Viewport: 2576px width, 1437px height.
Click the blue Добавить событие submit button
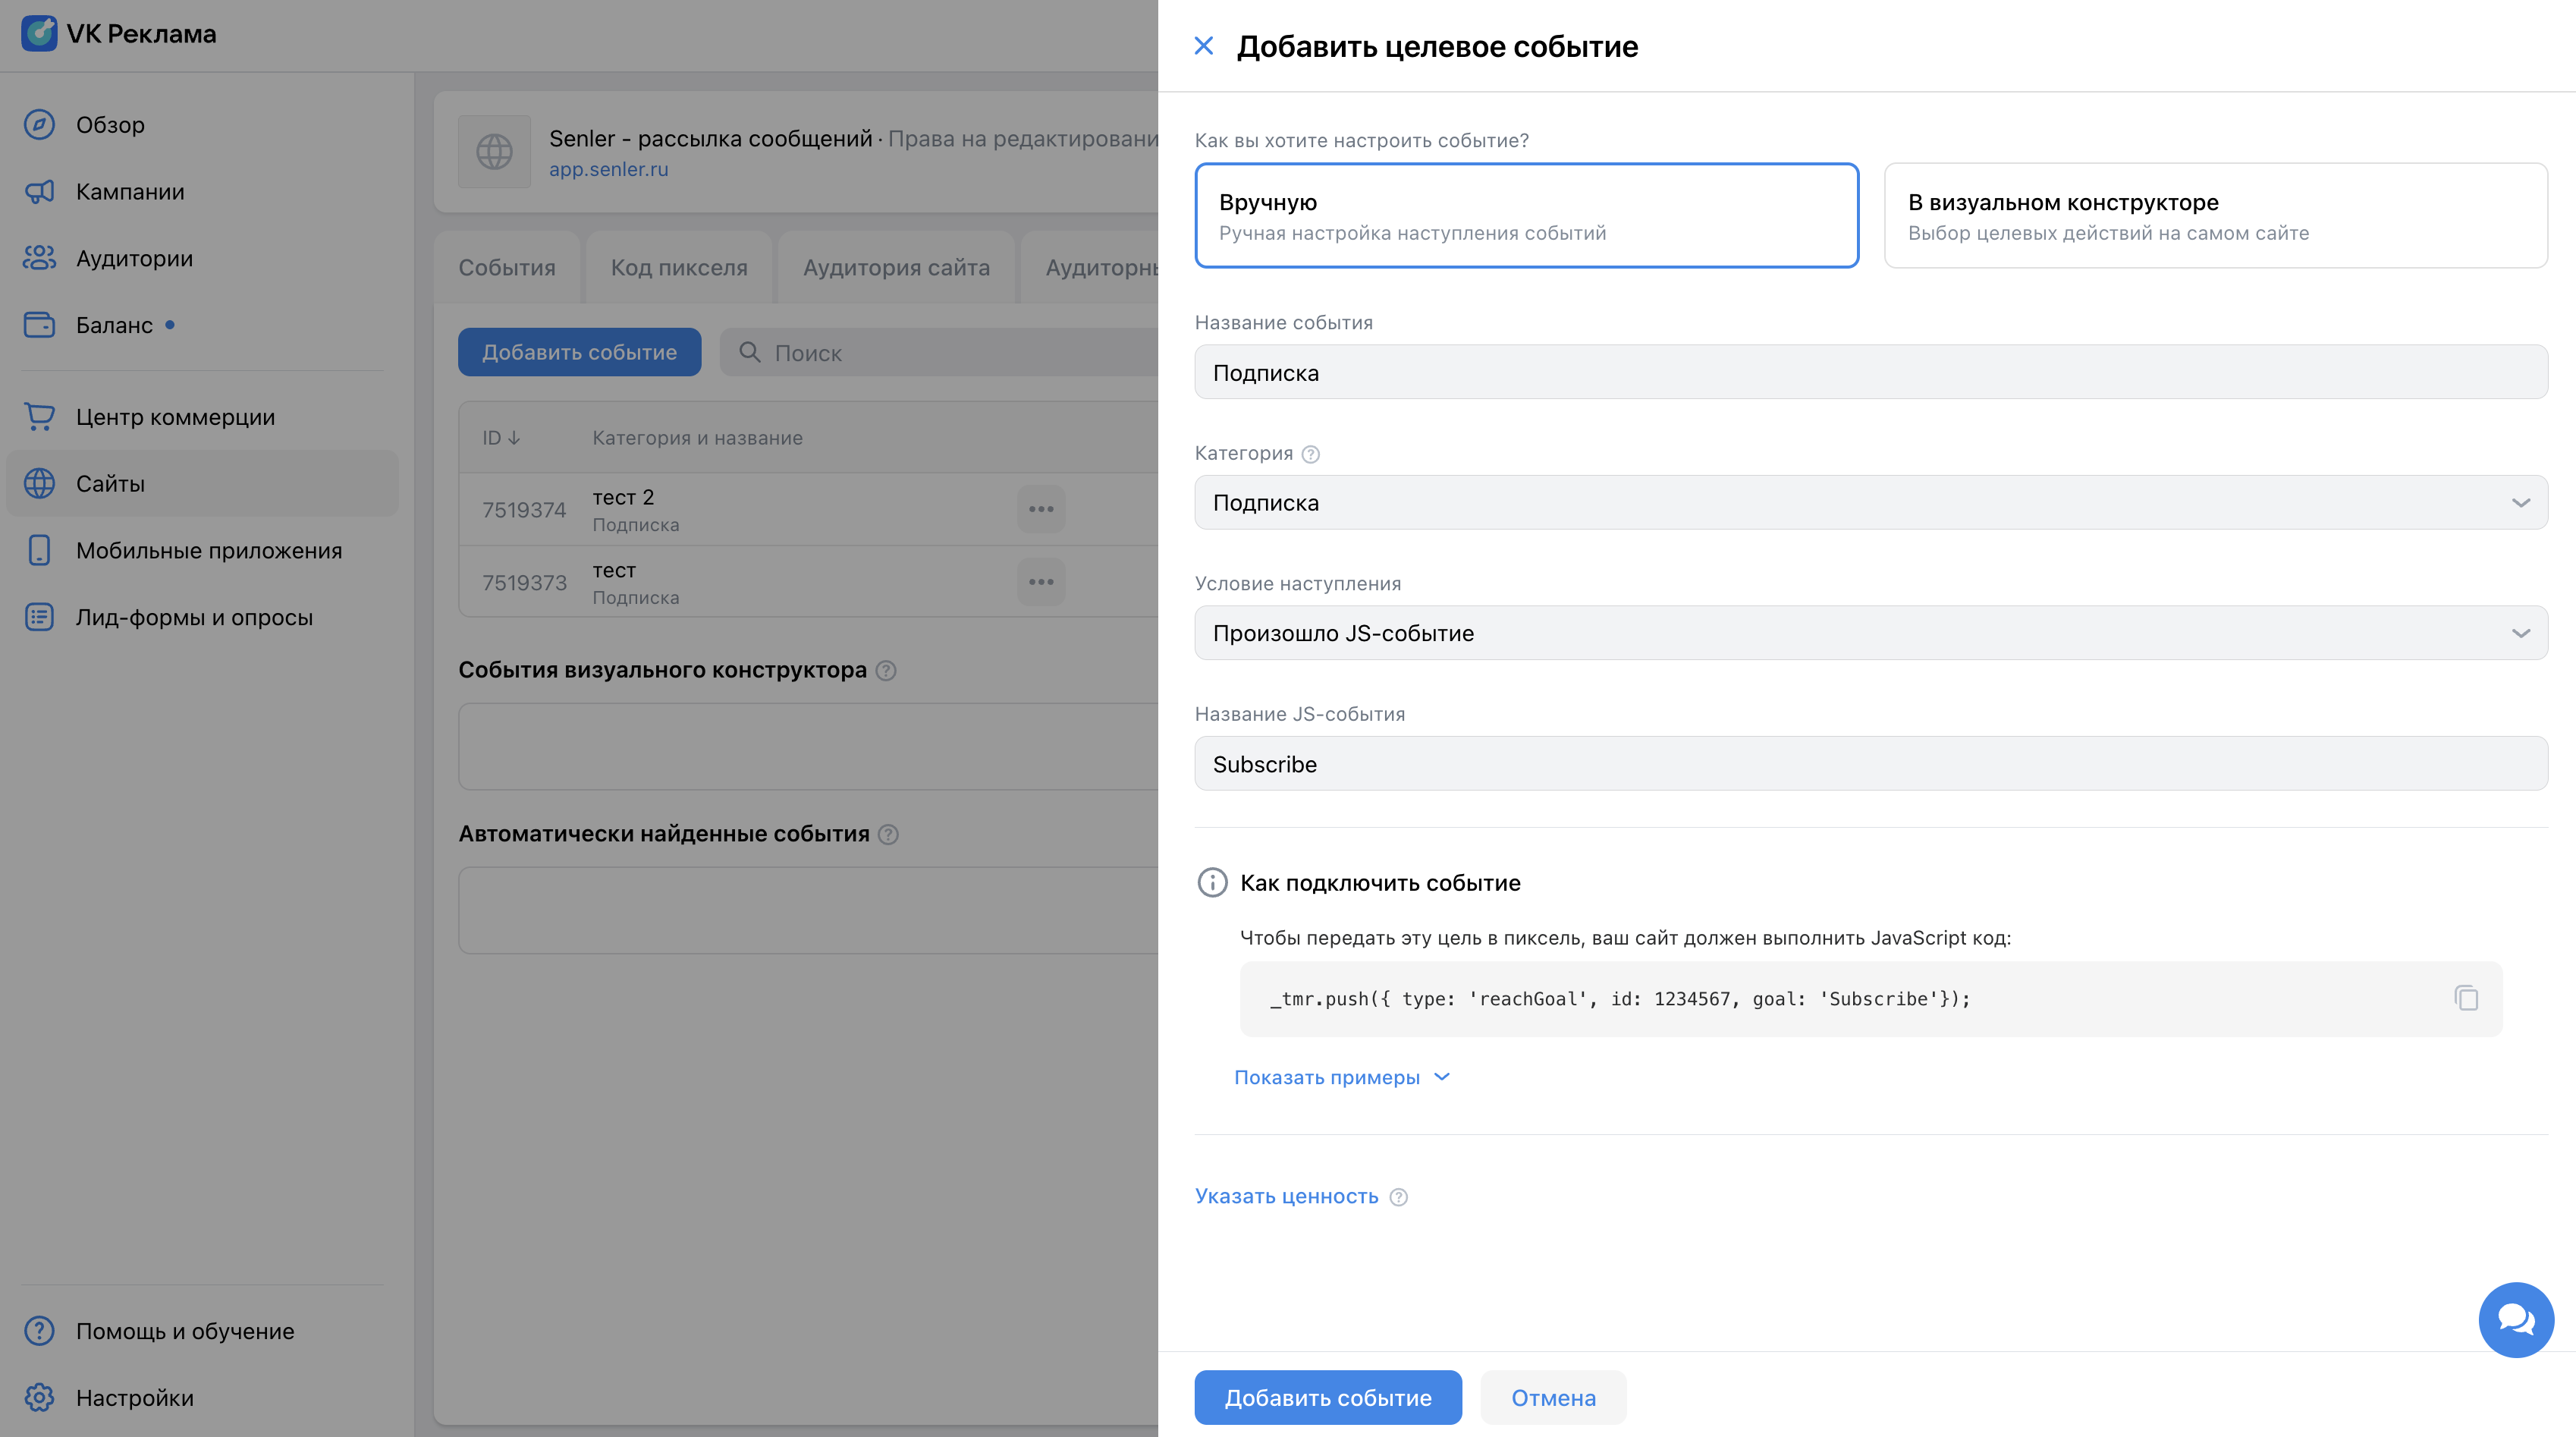(1327, 1398)
